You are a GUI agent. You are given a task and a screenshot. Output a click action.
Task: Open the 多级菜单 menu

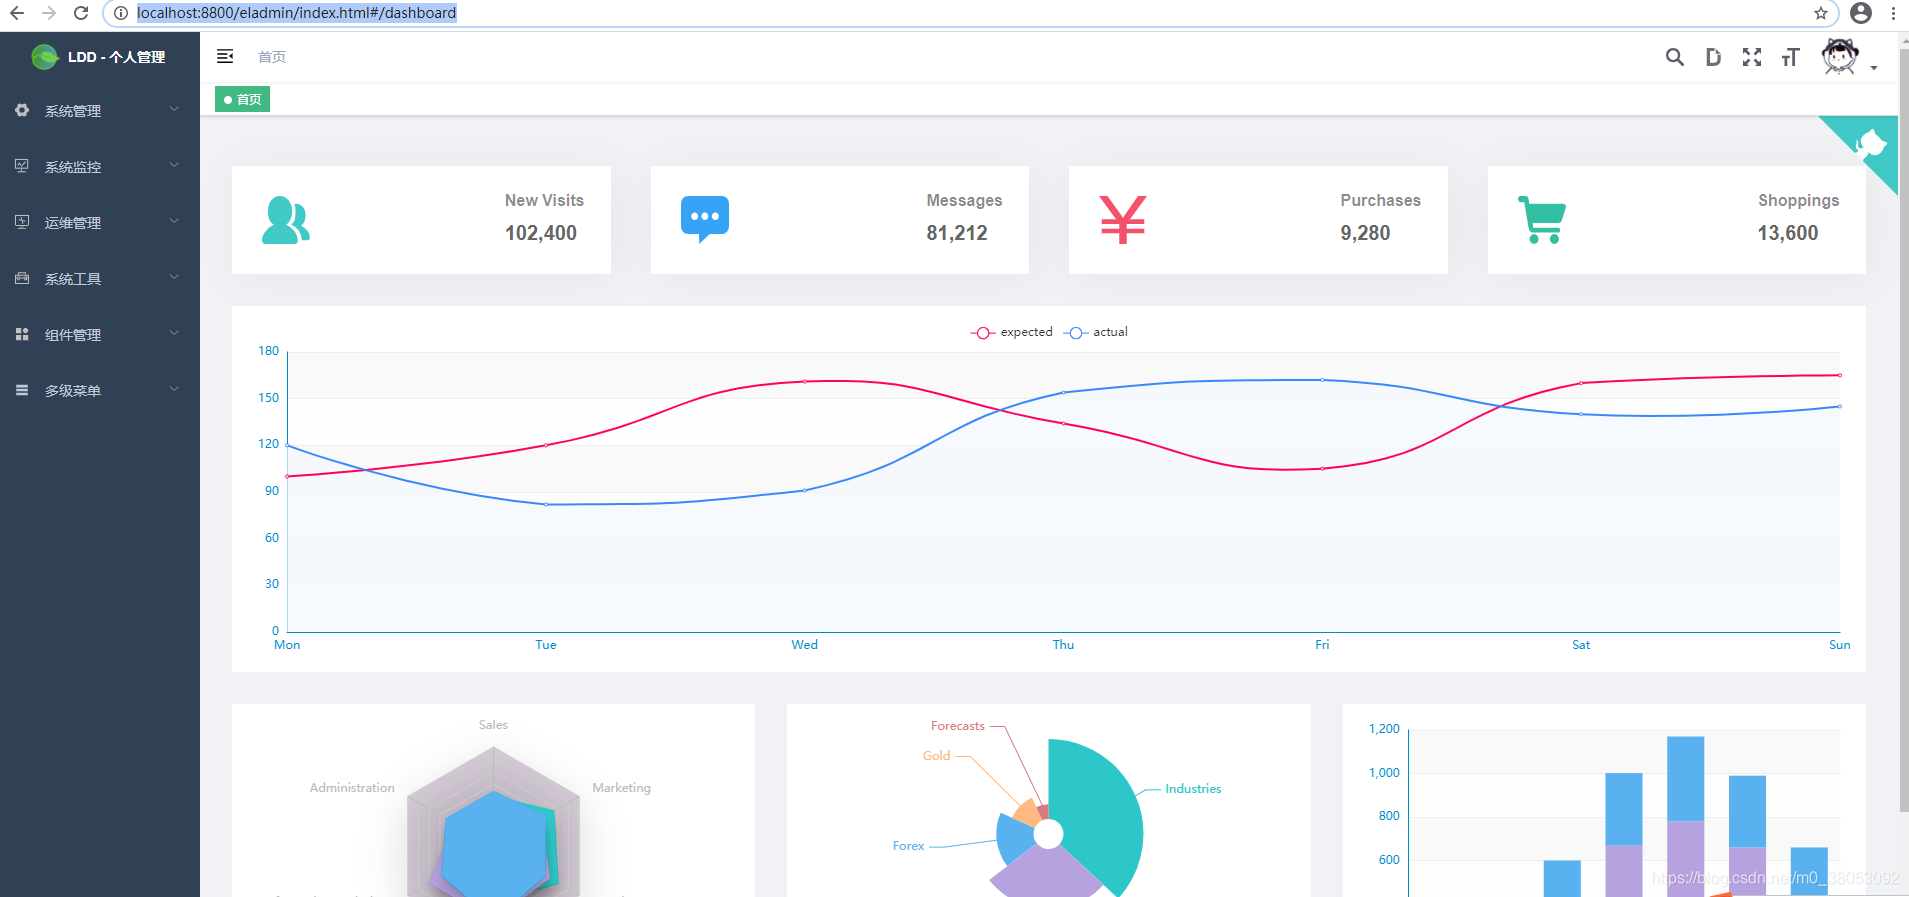pyautogui.click(x=100, y=391)
